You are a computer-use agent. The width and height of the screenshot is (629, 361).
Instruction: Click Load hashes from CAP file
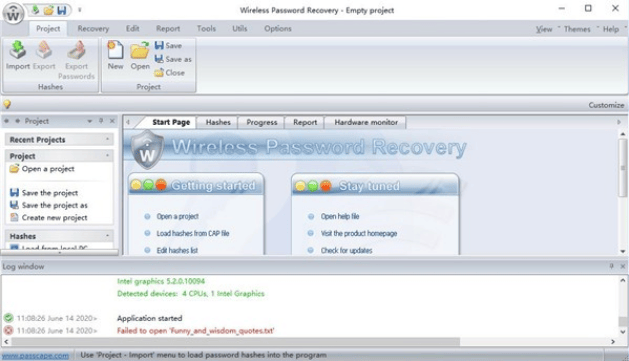click(193, 233)
